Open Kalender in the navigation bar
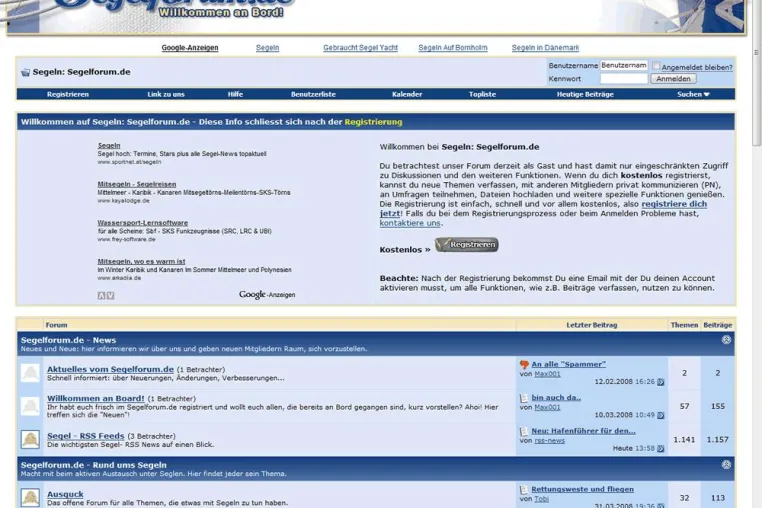762x508 pixels. pyautogui.click(x=407, y=94)
